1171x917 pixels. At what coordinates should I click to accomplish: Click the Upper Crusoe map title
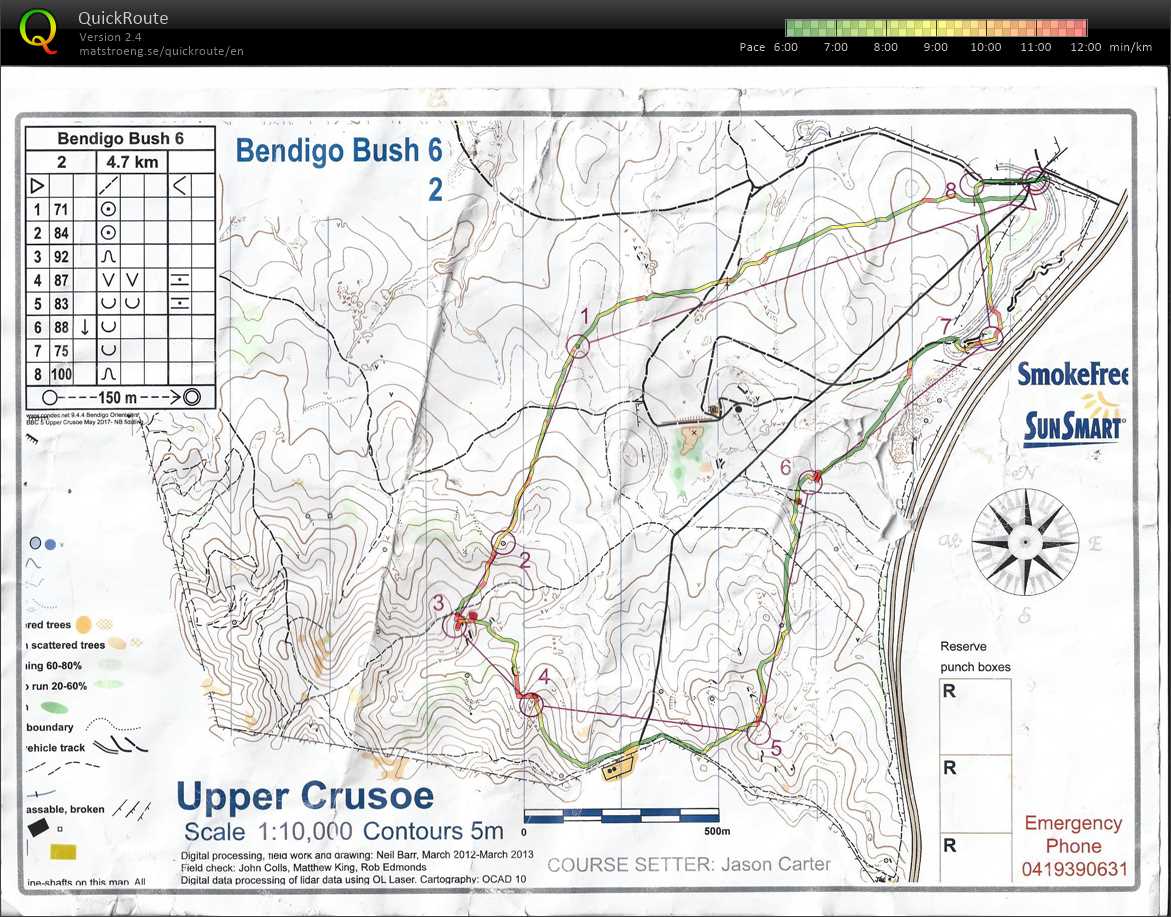[x=305, y=797]
